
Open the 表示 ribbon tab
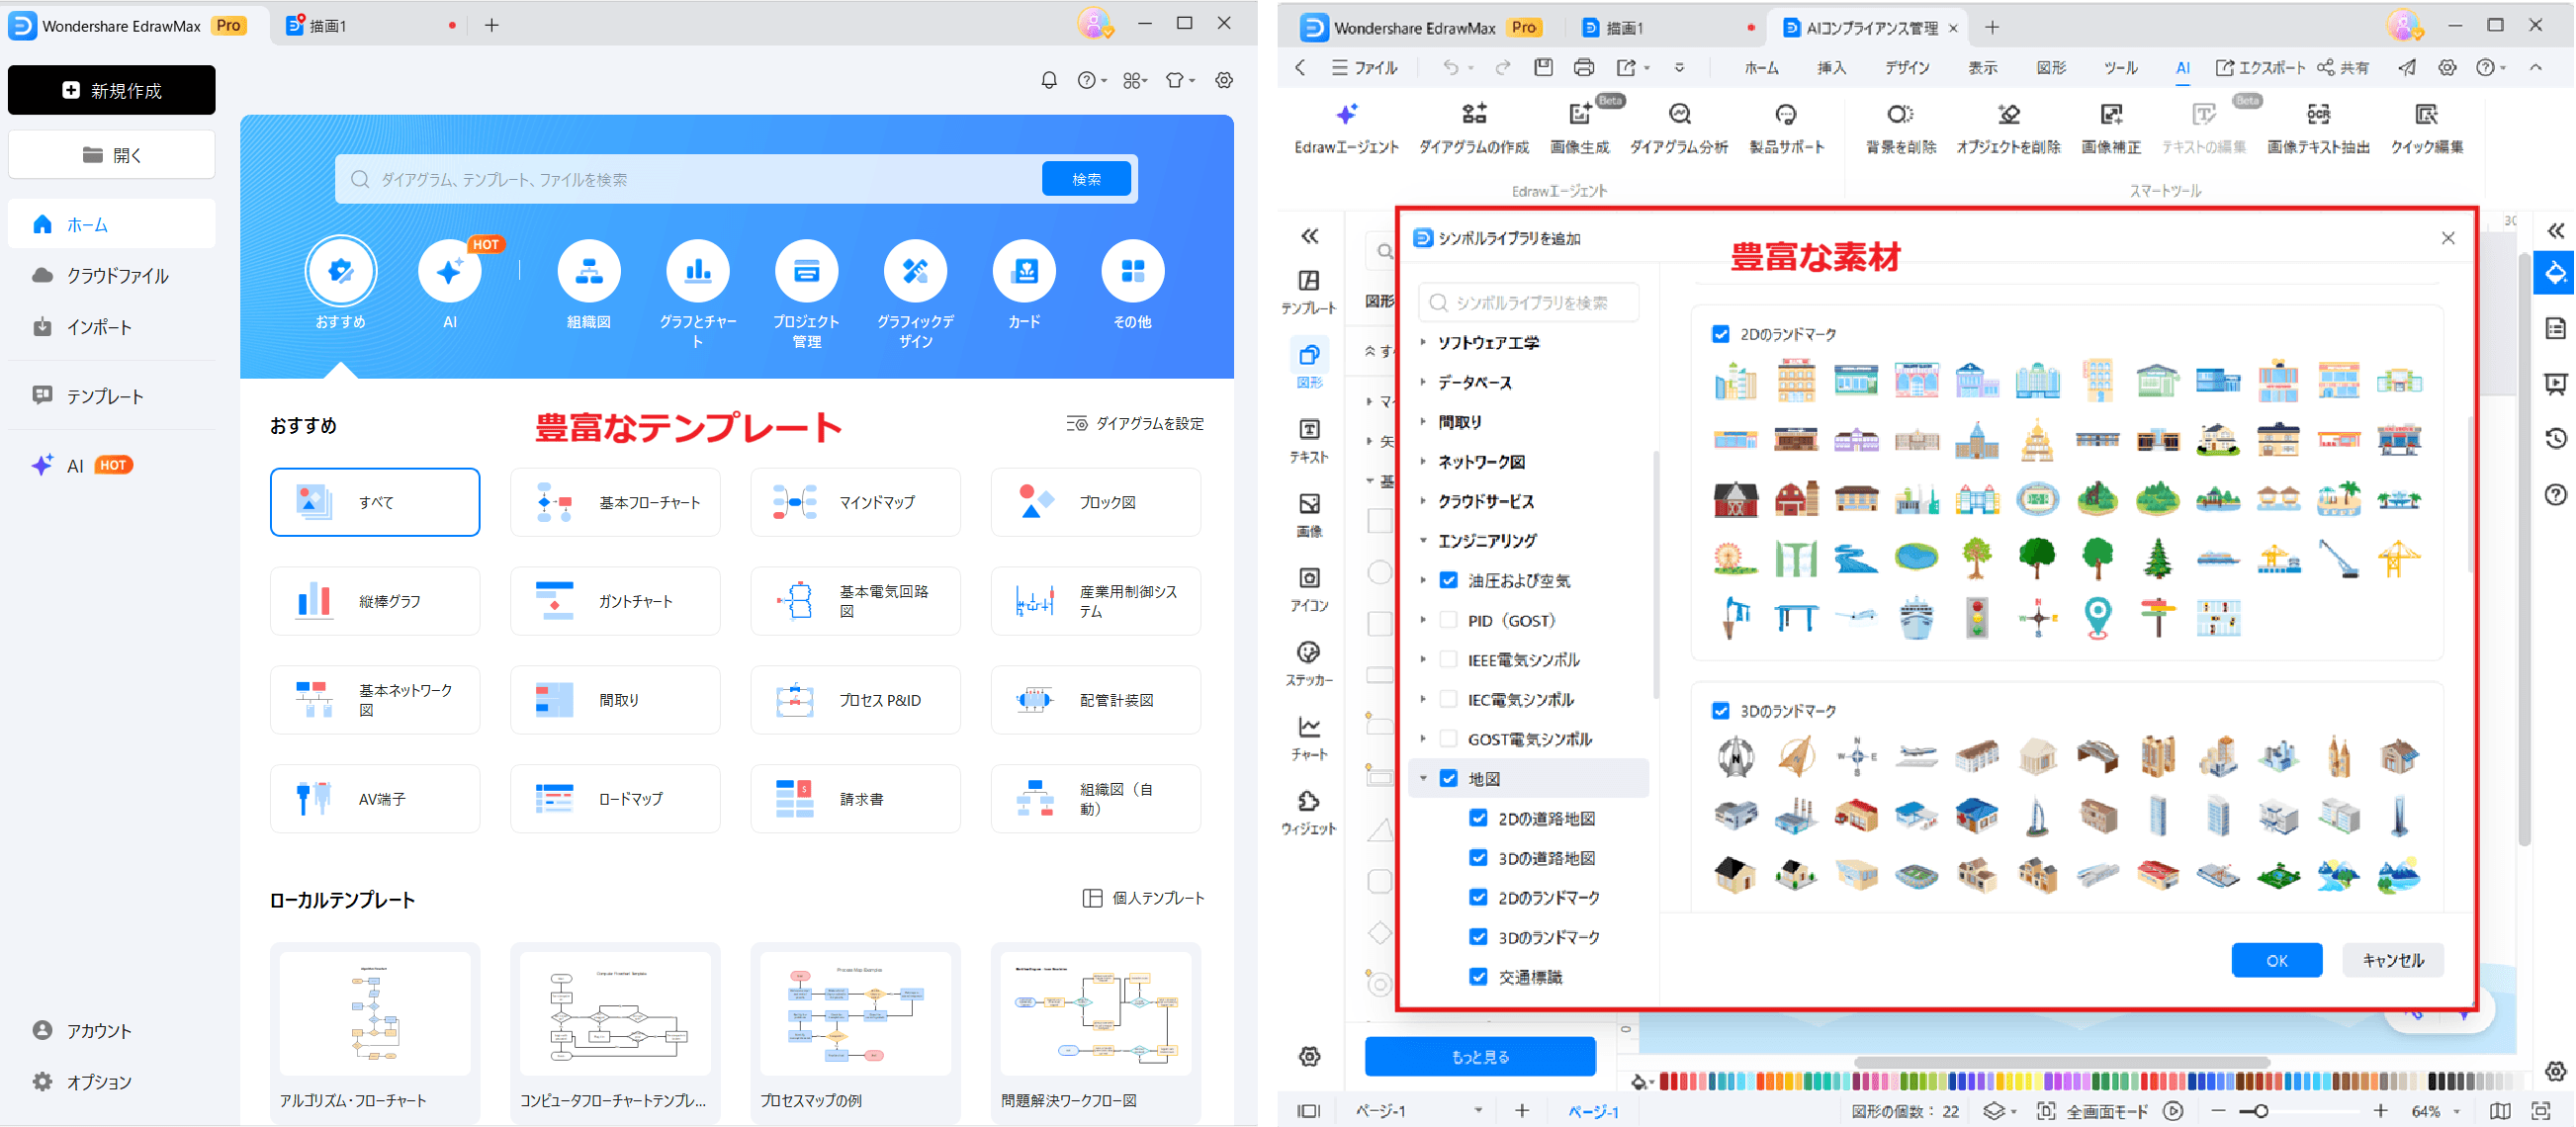[1982, 68]
